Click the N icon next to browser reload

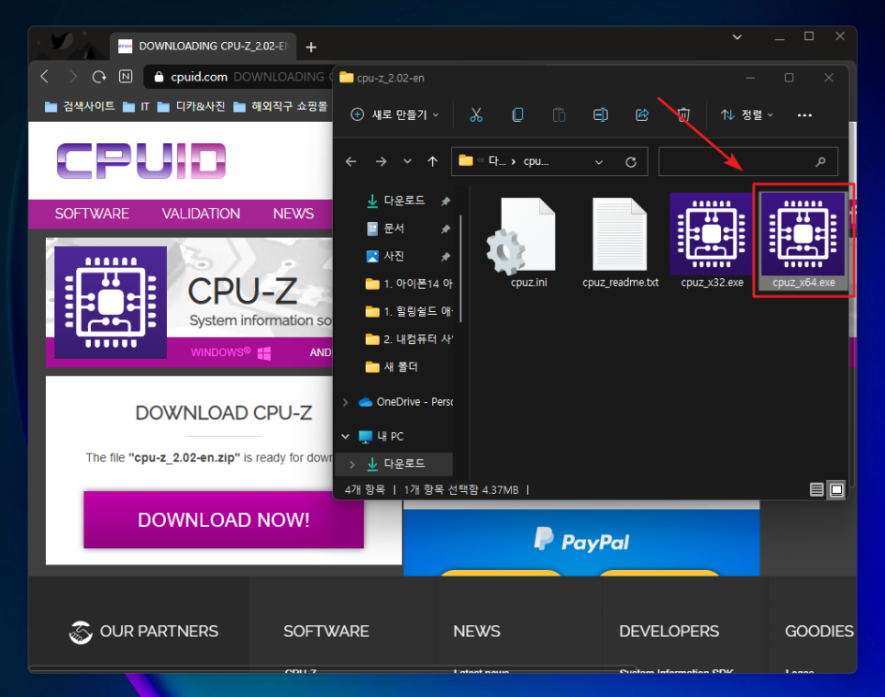pyautogui.click(x=125, y=76)
